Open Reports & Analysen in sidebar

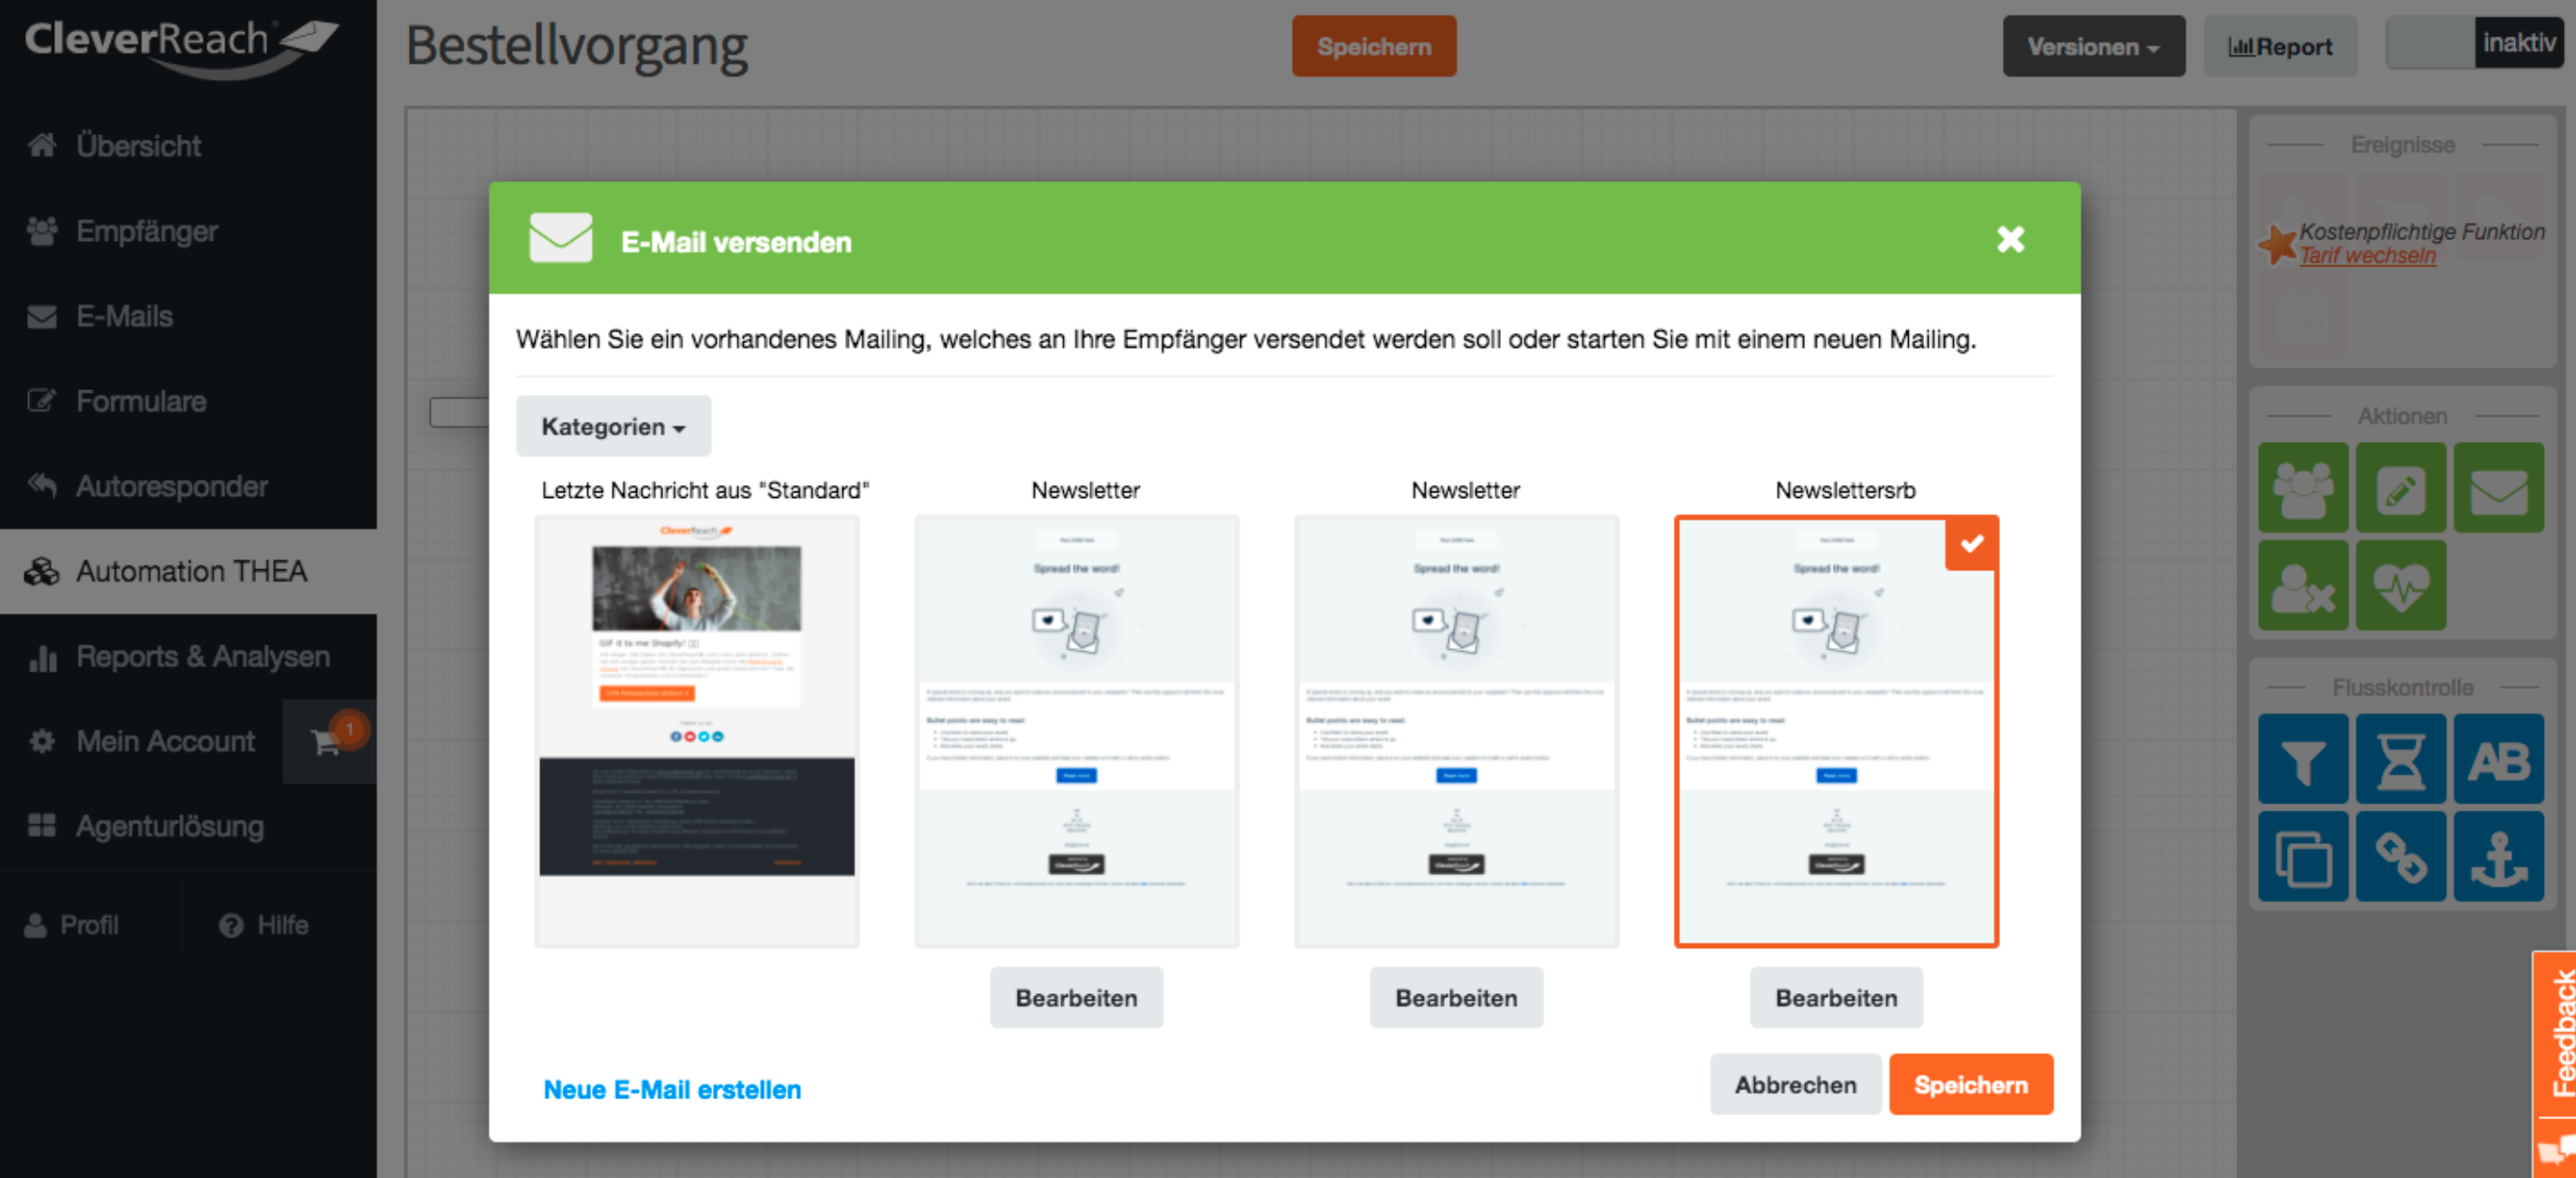click(202, 656)
